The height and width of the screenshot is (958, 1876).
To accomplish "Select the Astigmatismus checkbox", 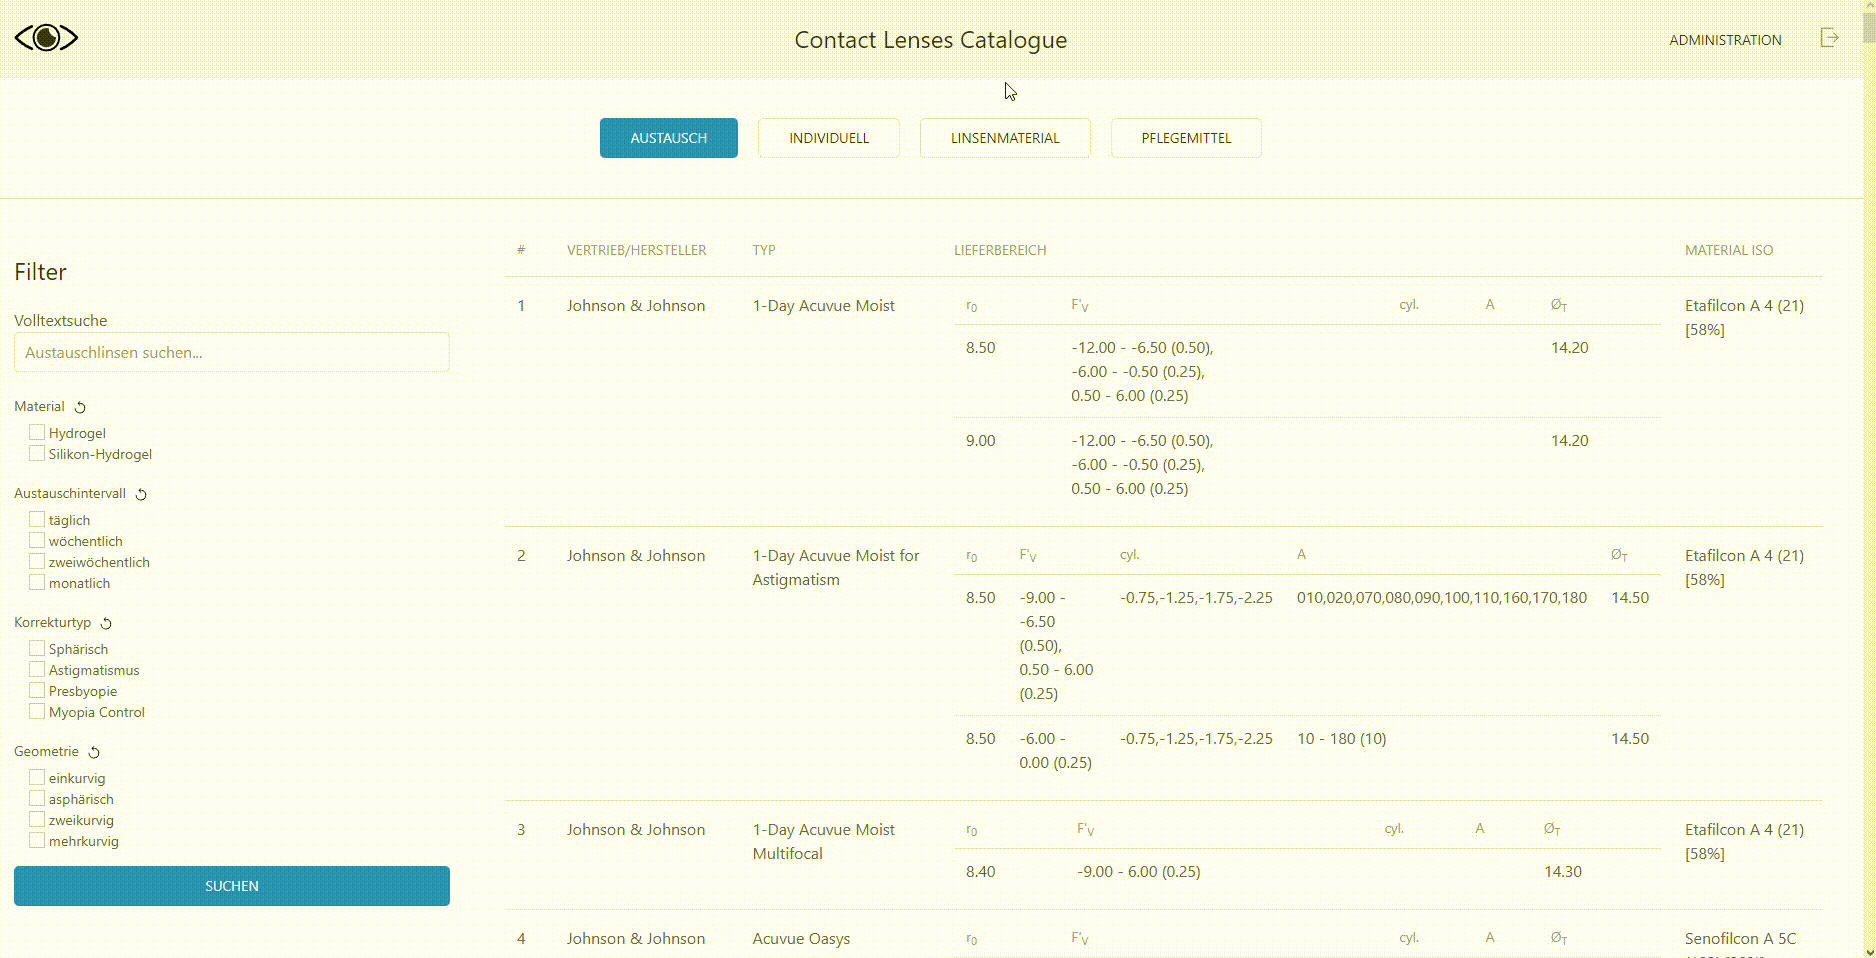I will (x=37, y=669).
